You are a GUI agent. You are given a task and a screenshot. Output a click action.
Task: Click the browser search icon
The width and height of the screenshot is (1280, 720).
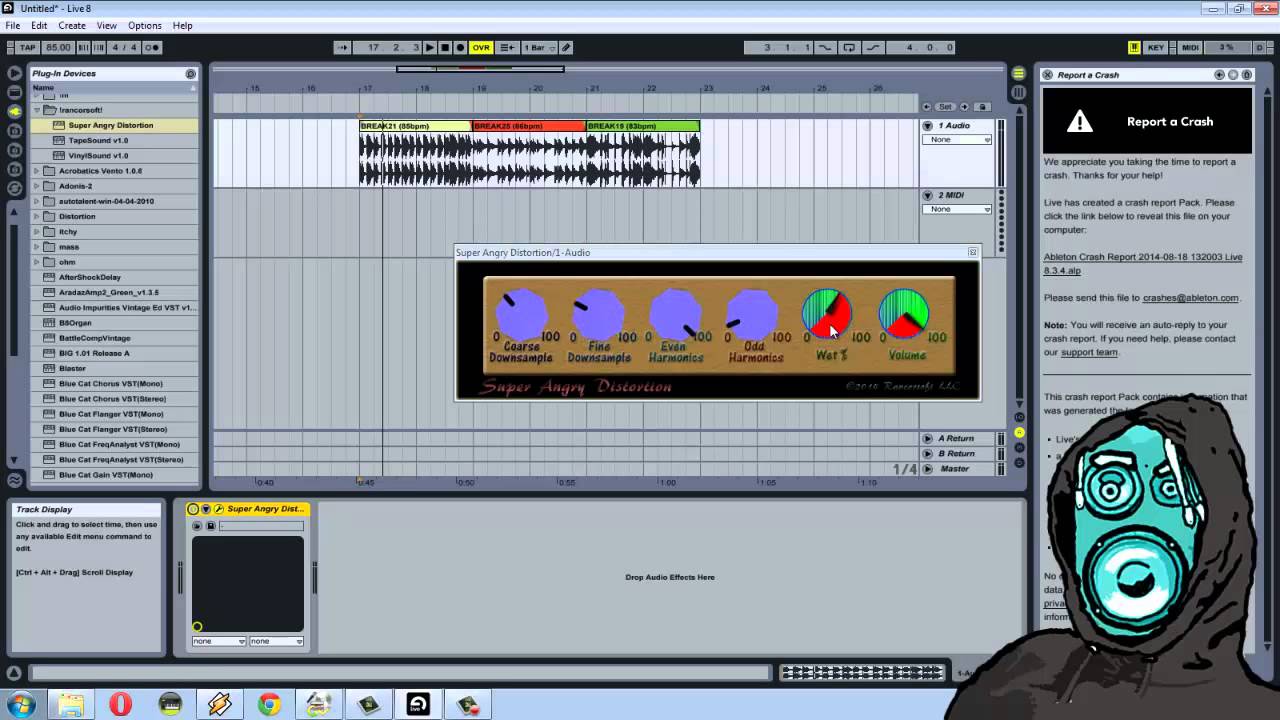(x=190, y=74)
